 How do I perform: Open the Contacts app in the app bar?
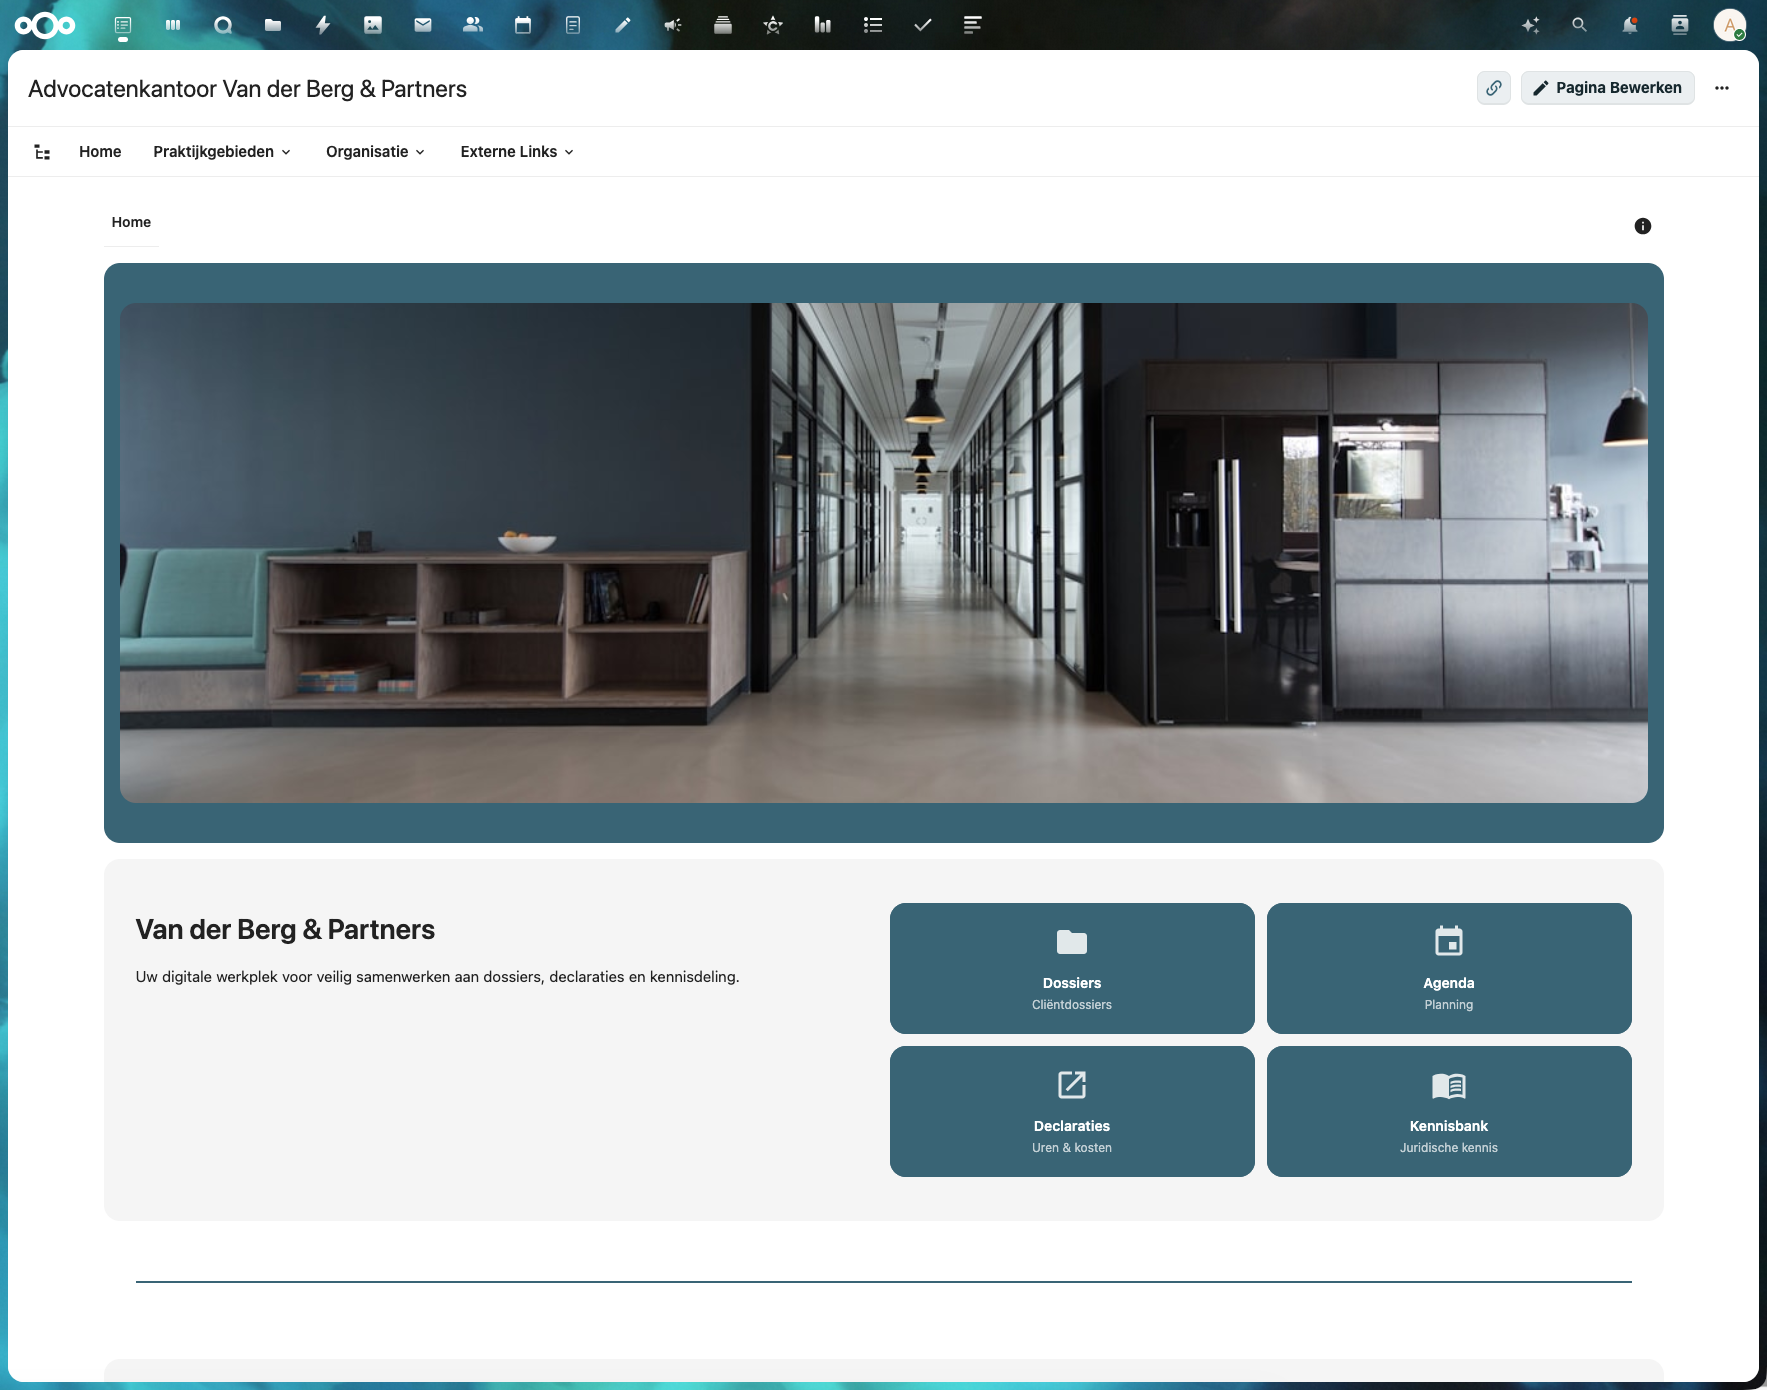473,25
